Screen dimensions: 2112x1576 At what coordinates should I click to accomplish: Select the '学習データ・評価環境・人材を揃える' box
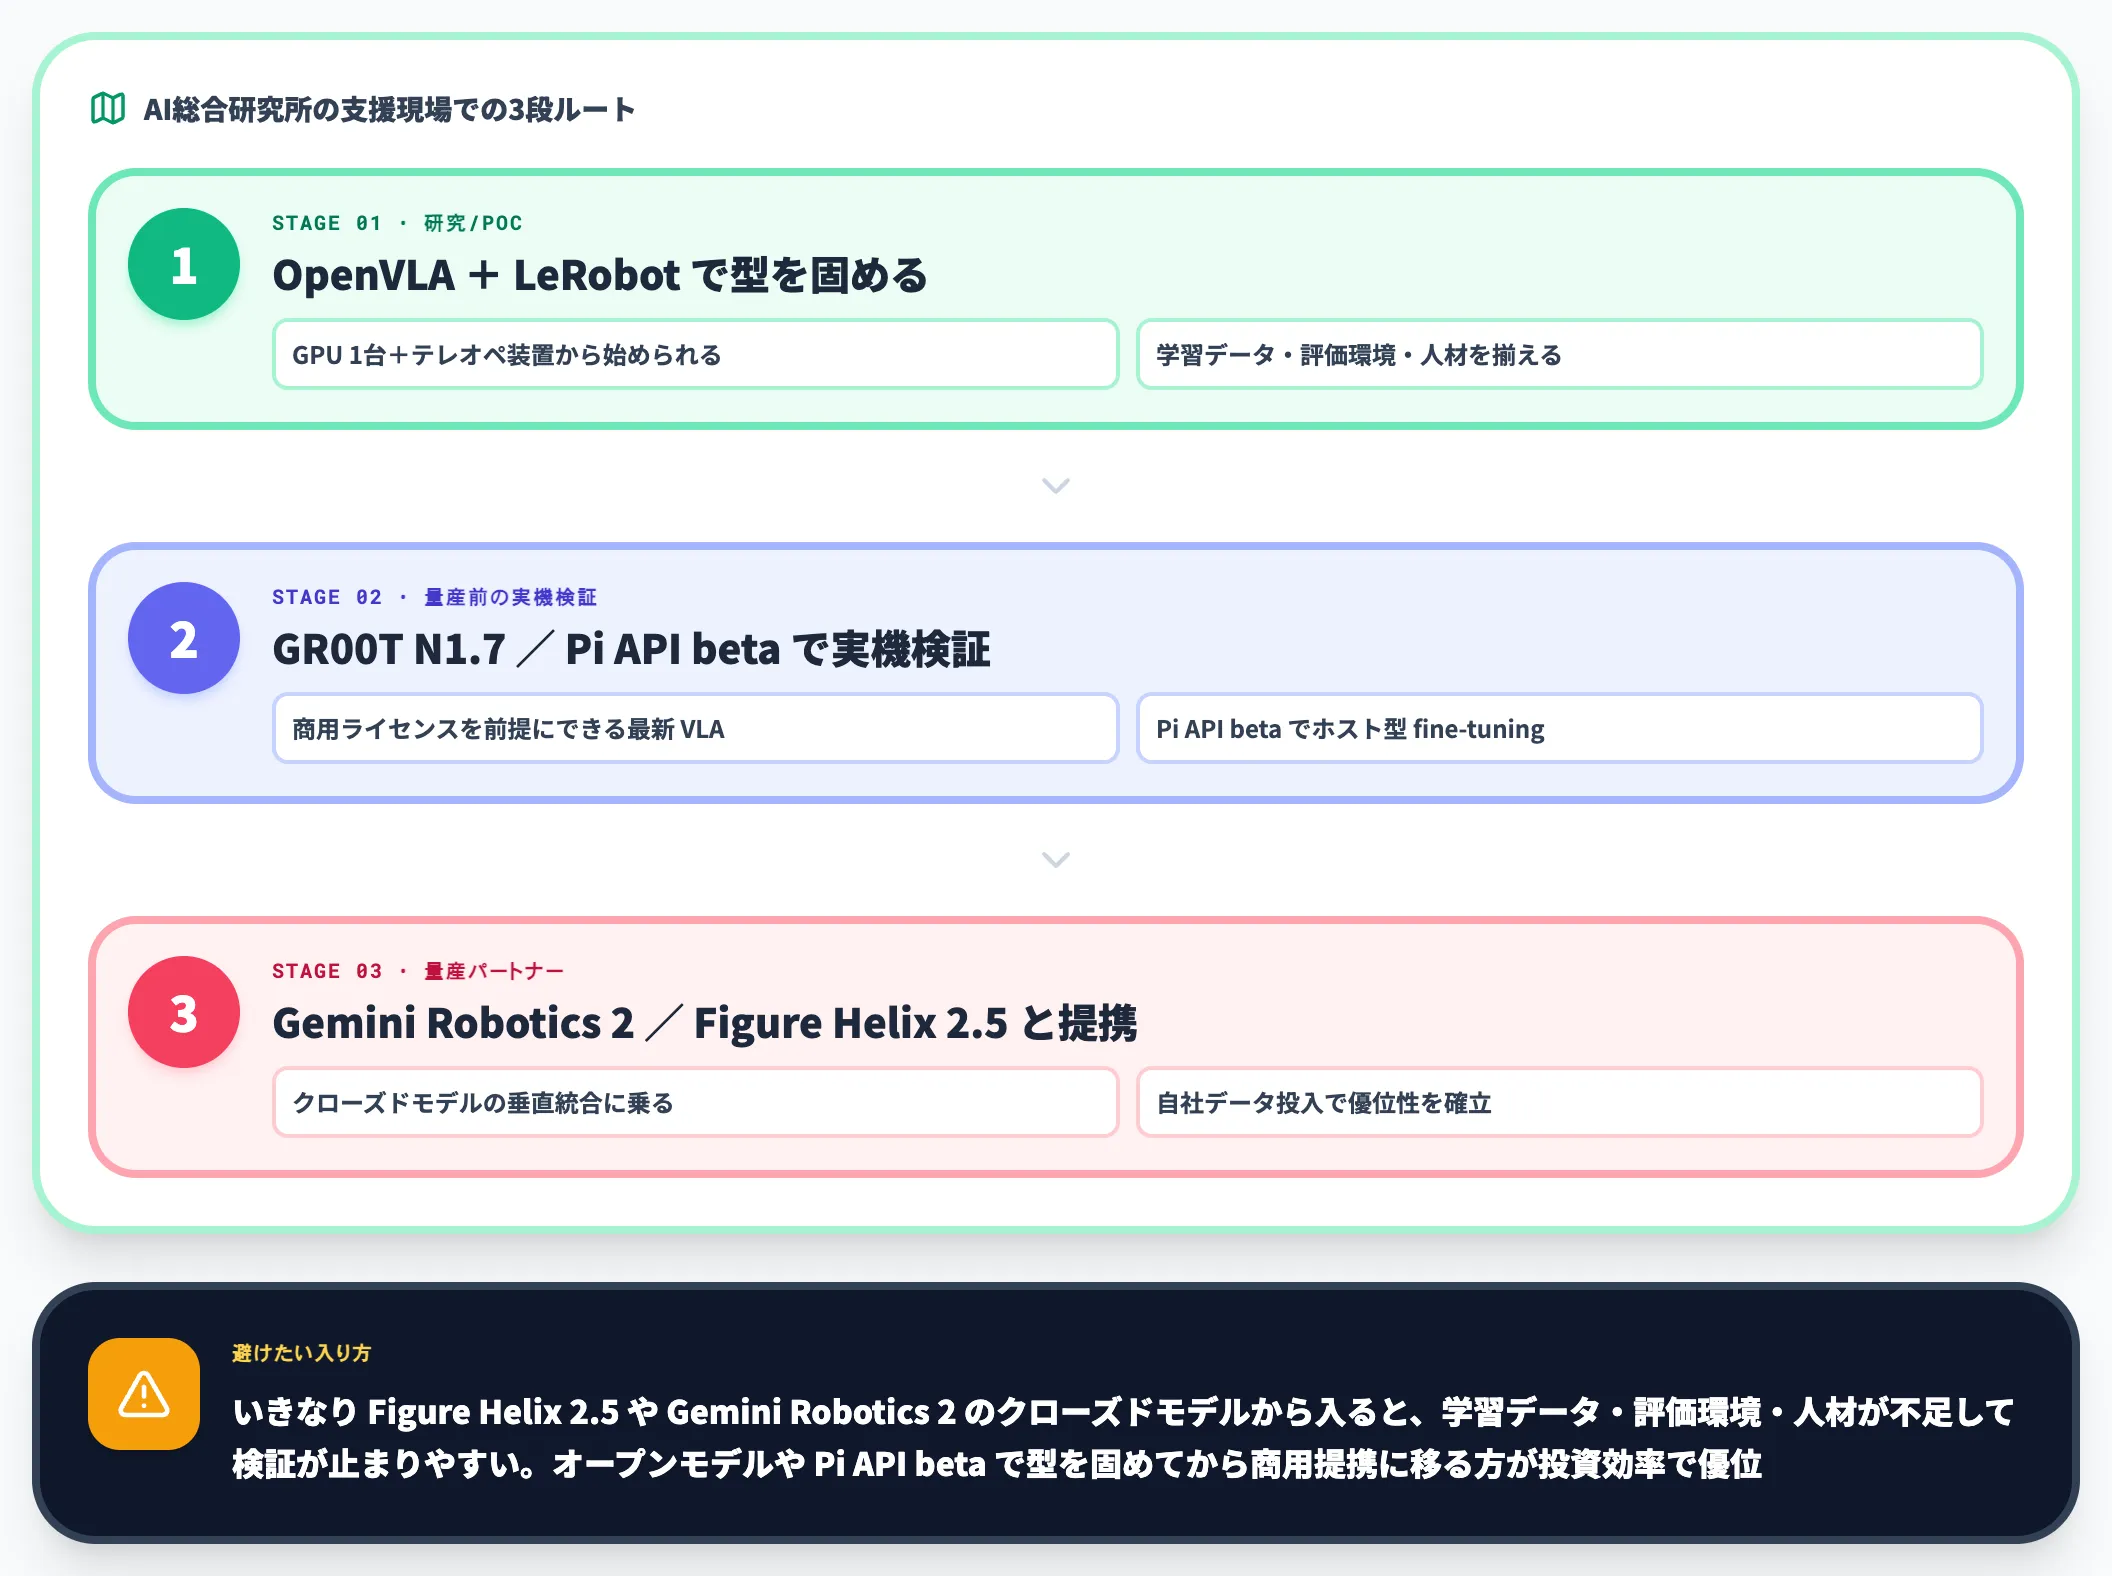1559,354
